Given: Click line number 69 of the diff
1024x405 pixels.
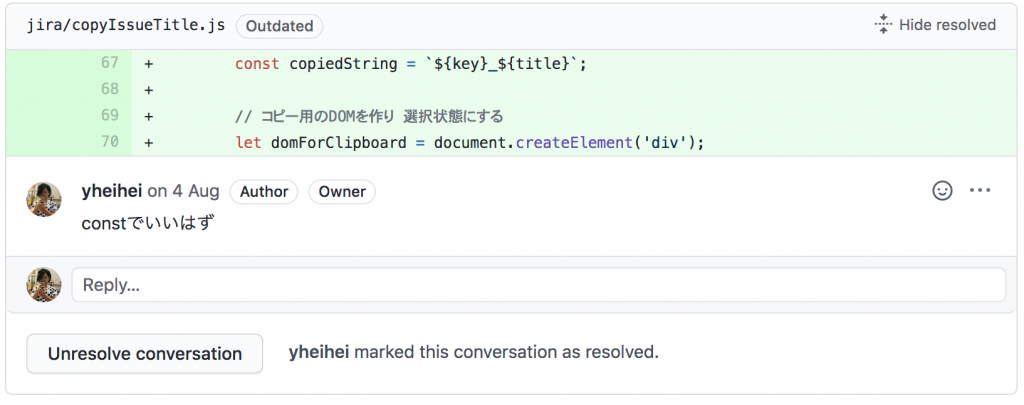Looking at the screenshot, I should 110,115.
